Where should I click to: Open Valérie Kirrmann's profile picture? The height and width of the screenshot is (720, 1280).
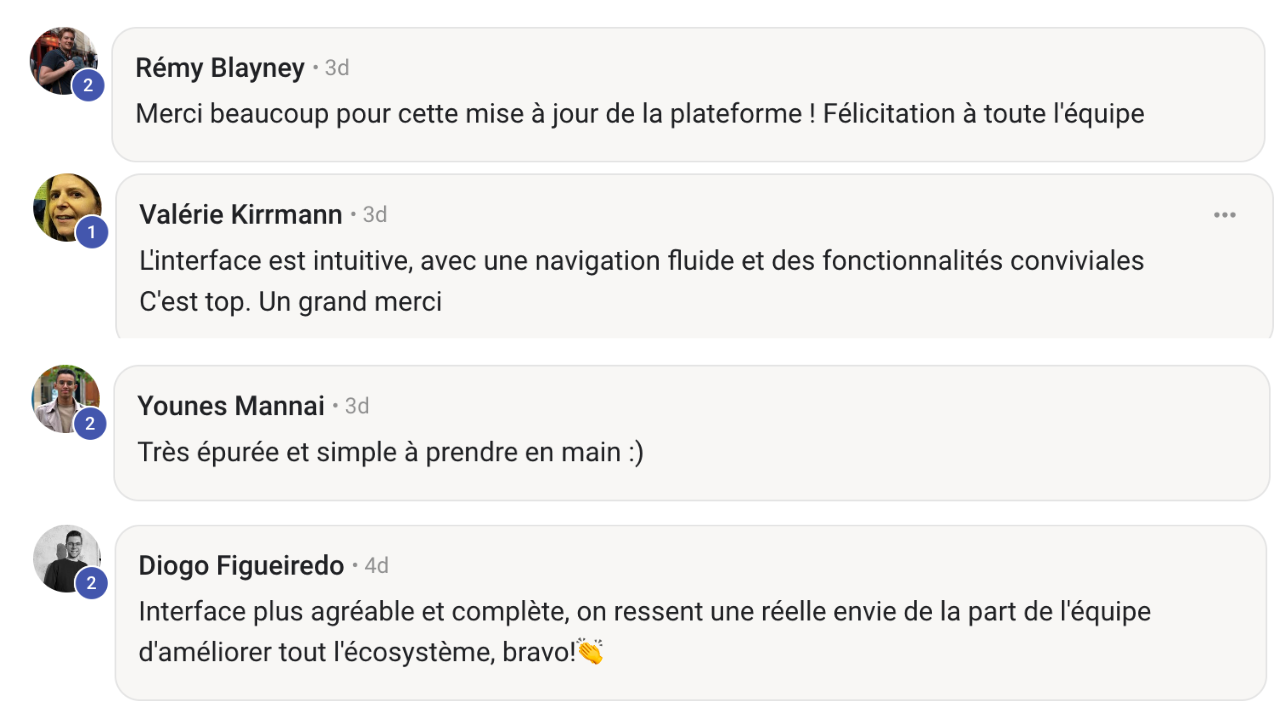click(67, 208)
